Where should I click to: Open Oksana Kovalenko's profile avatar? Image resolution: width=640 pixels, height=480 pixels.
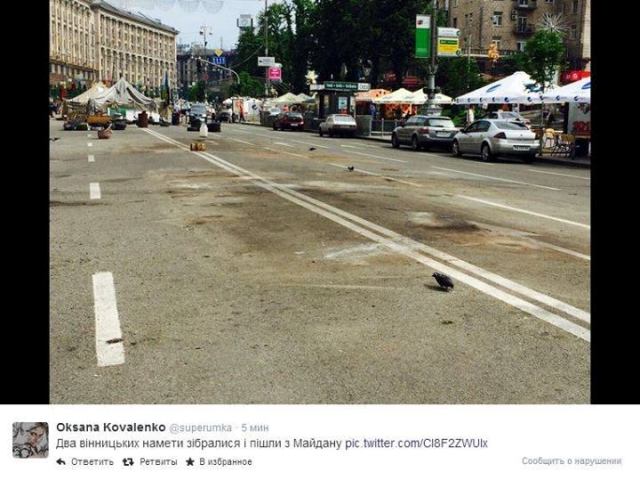point(31,440)
